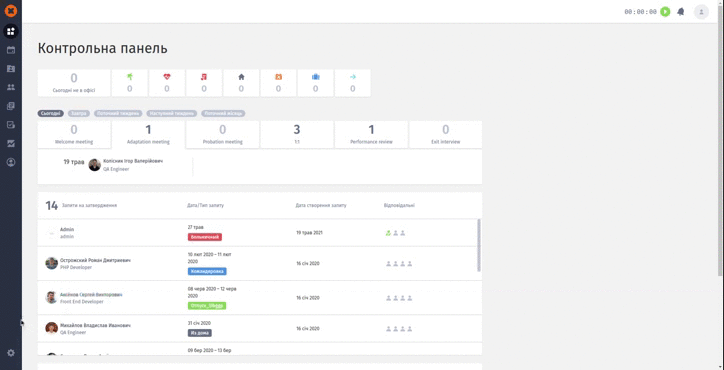The width and height of the screenshot is (724, 370).
Task: Click Михайлов Владислав avatar photo
Action: (x=51, y=328)
